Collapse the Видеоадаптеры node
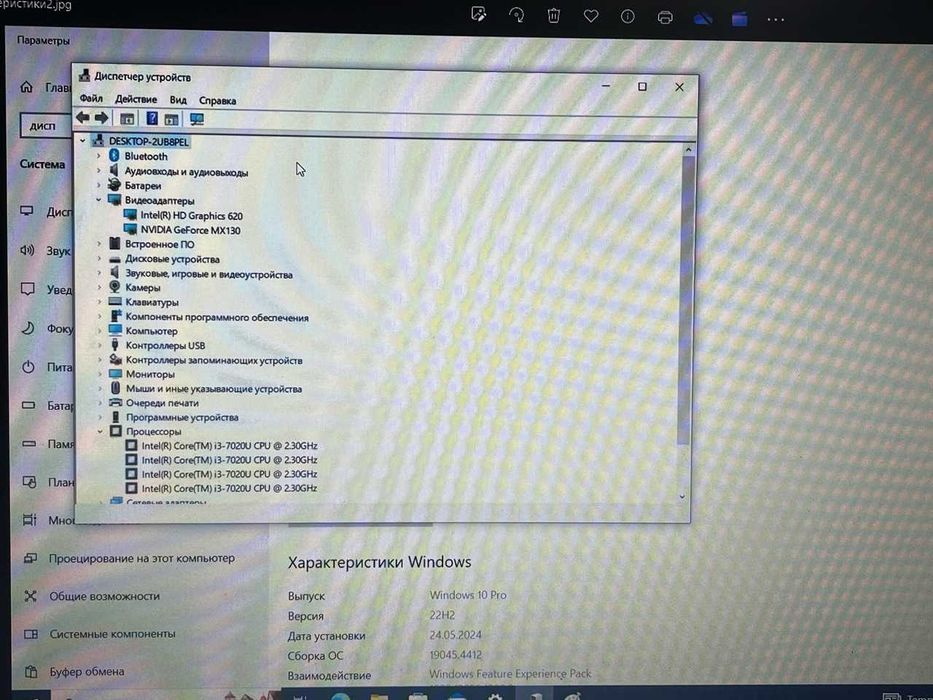Viewport: 933px width, 700px height. pyautogui.click(x=99, y=199)
